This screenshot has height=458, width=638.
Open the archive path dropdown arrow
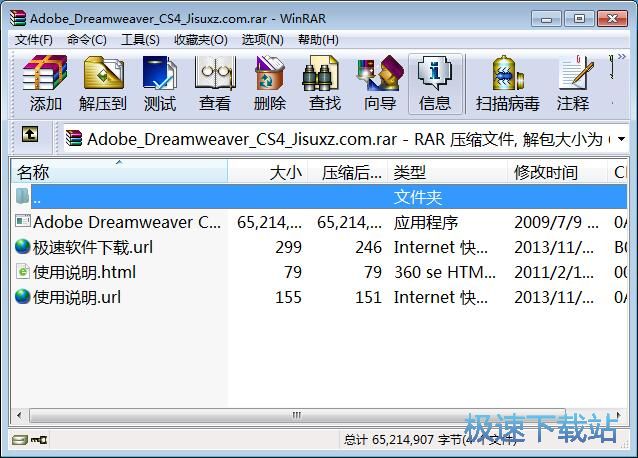click(x=621, y=139)
